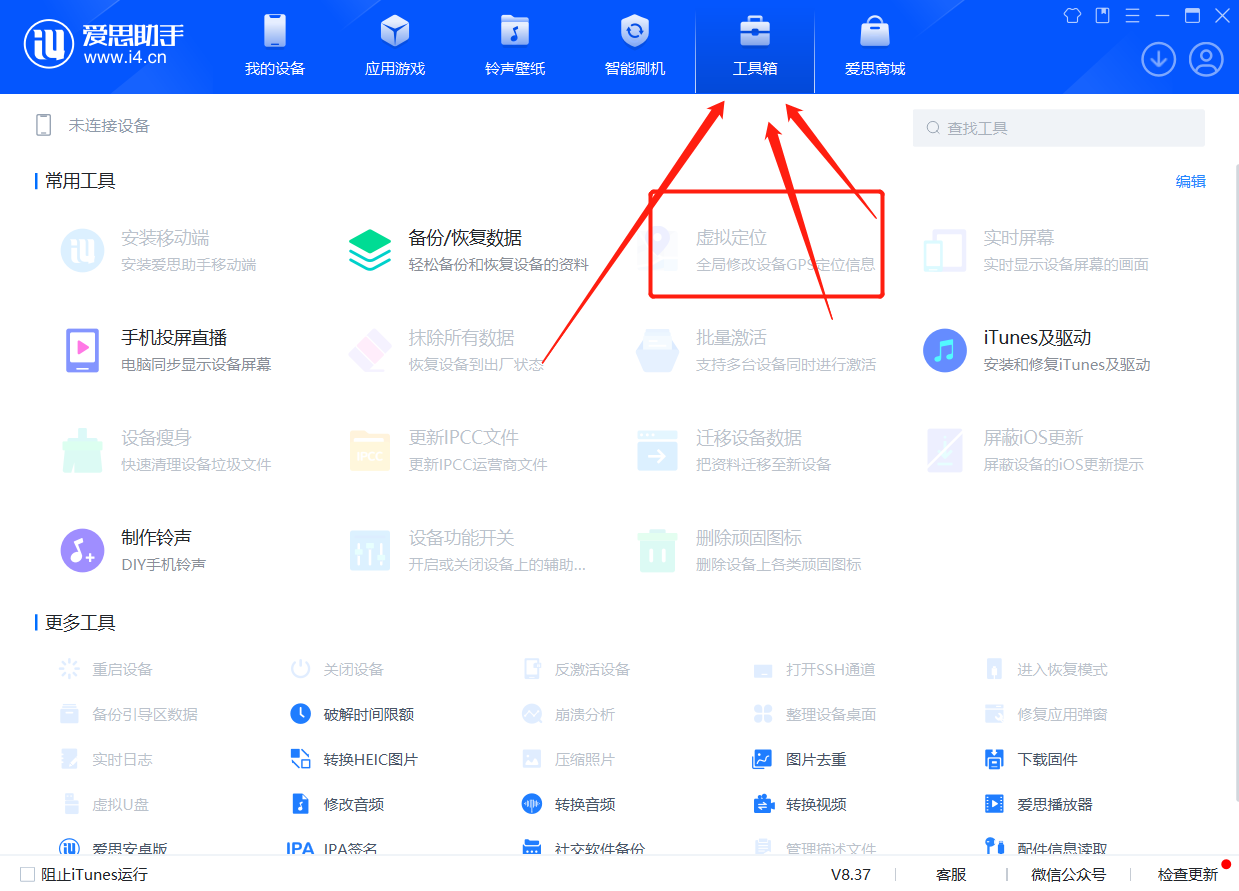Open the download manager arrow icon
The width and height of the screenshot is (1239, 891).
1158,59
